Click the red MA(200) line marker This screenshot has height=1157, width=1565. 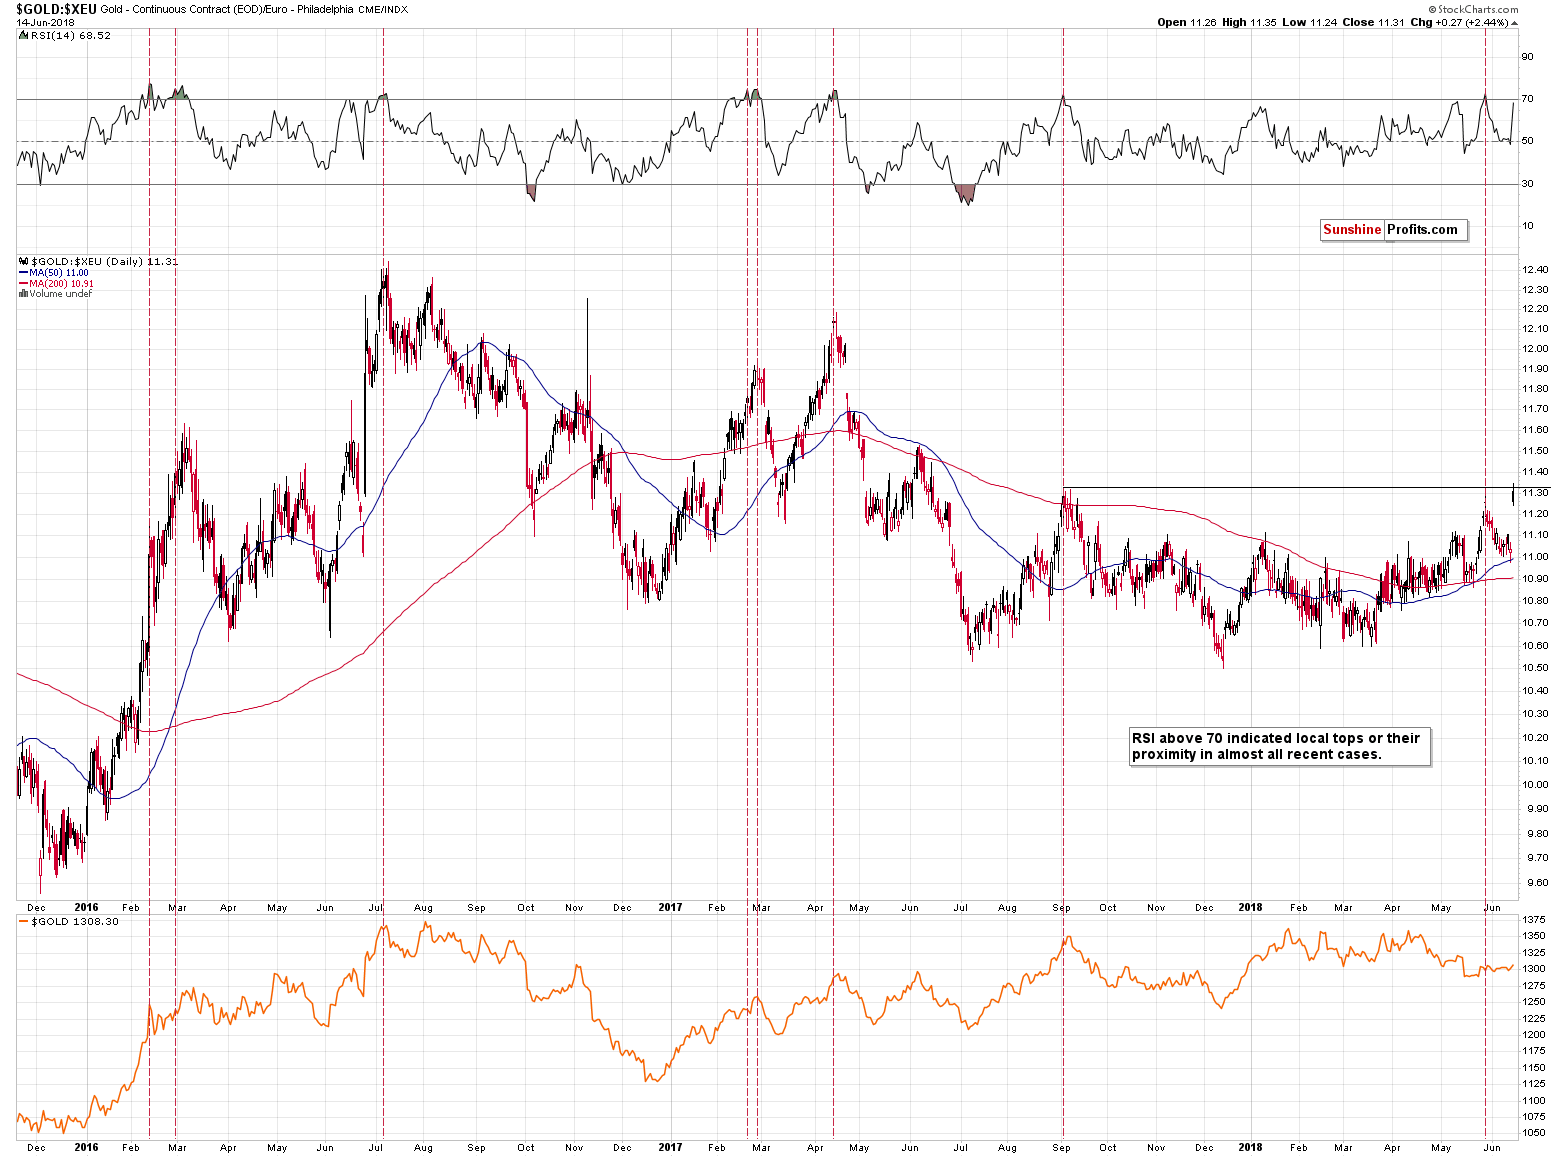click(23, 284)
